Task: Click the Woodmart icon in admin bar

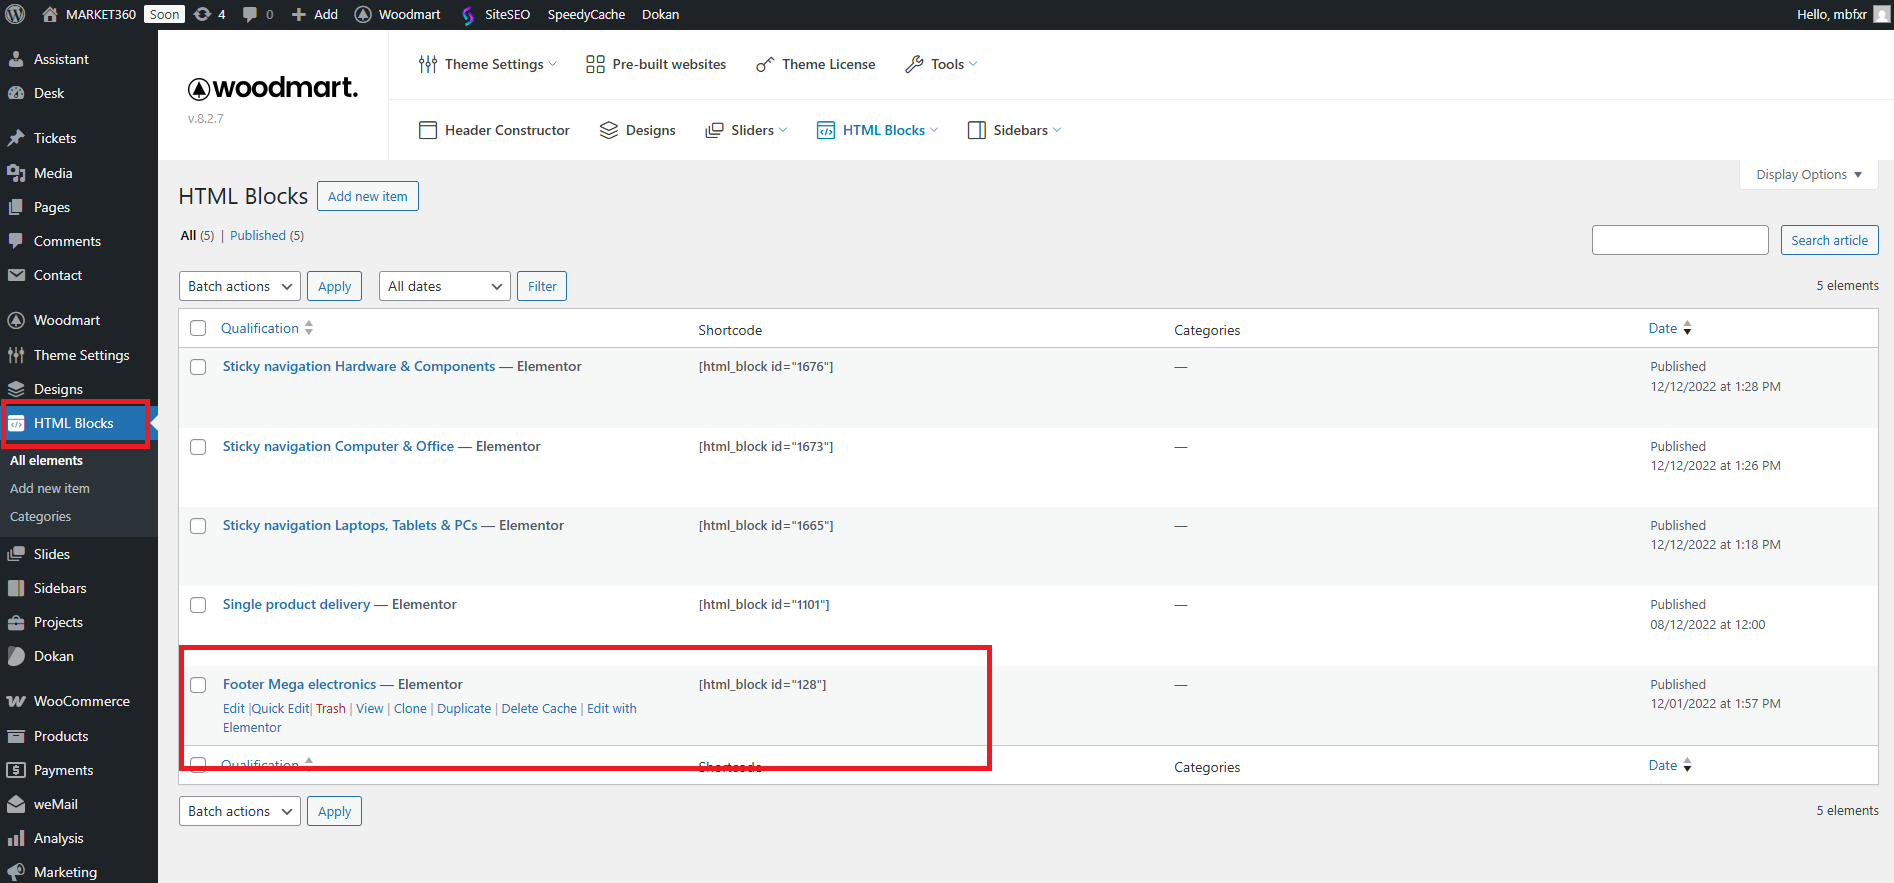Action: (x=363, y=14)
